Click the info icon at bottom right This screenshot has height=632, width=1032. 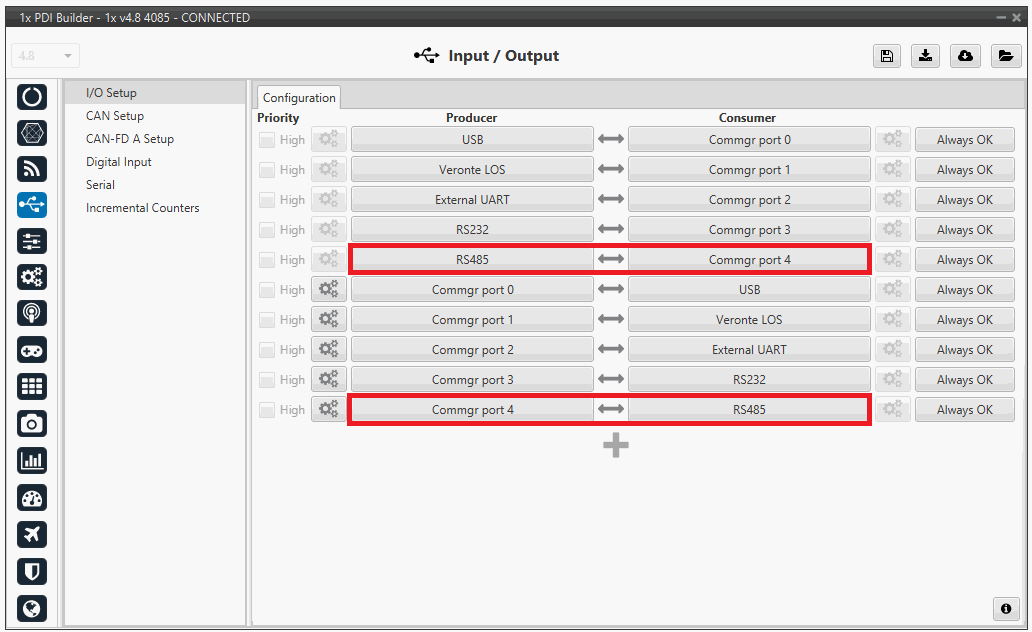click(1006, 608)
